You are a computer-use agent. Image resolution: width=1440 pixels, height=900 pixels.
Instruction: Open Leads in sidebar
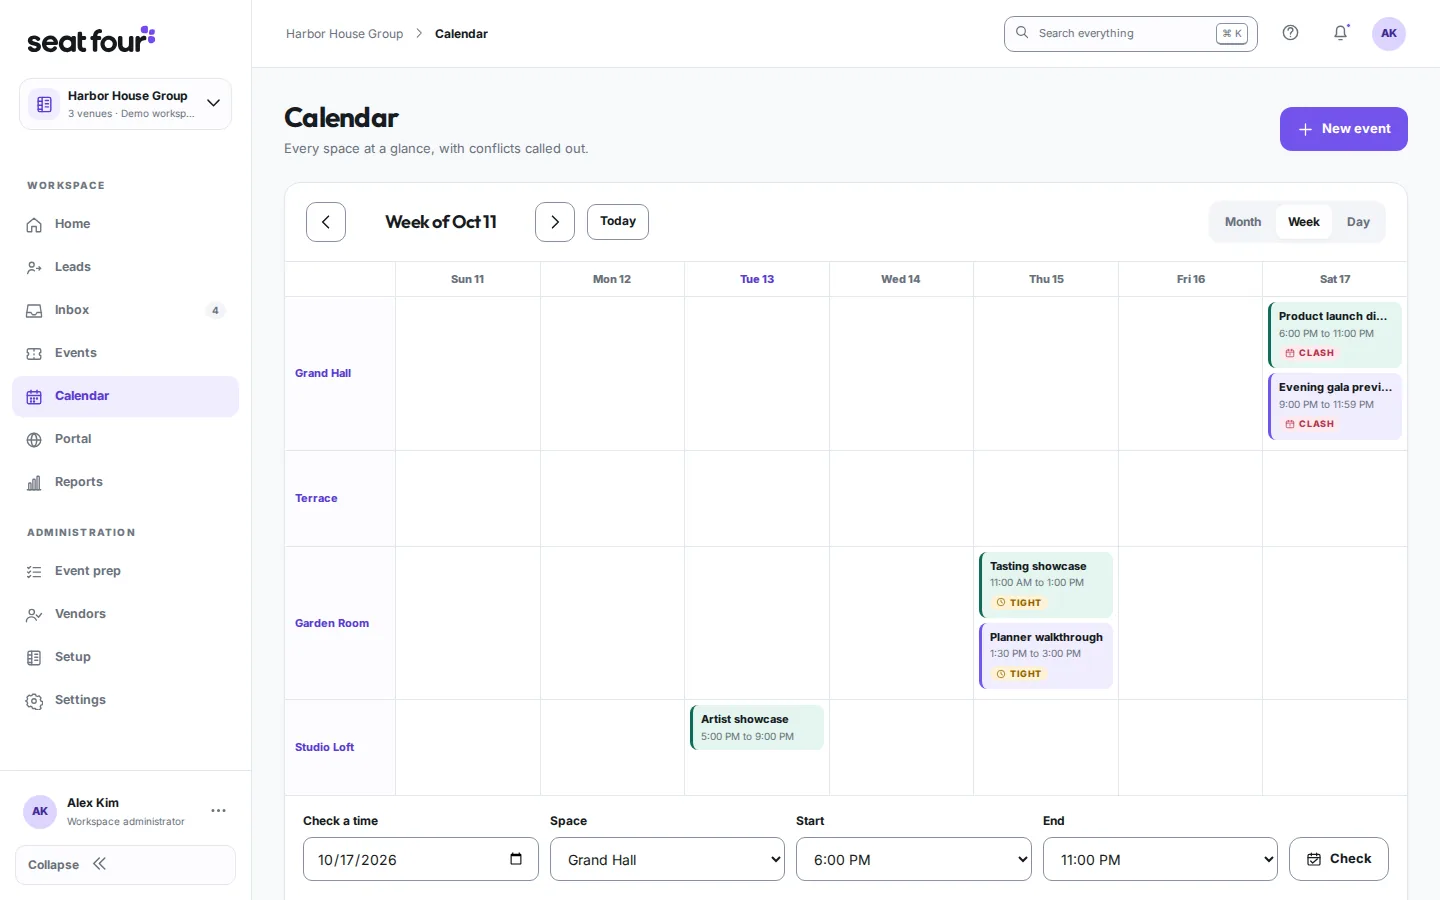point(125,267)
